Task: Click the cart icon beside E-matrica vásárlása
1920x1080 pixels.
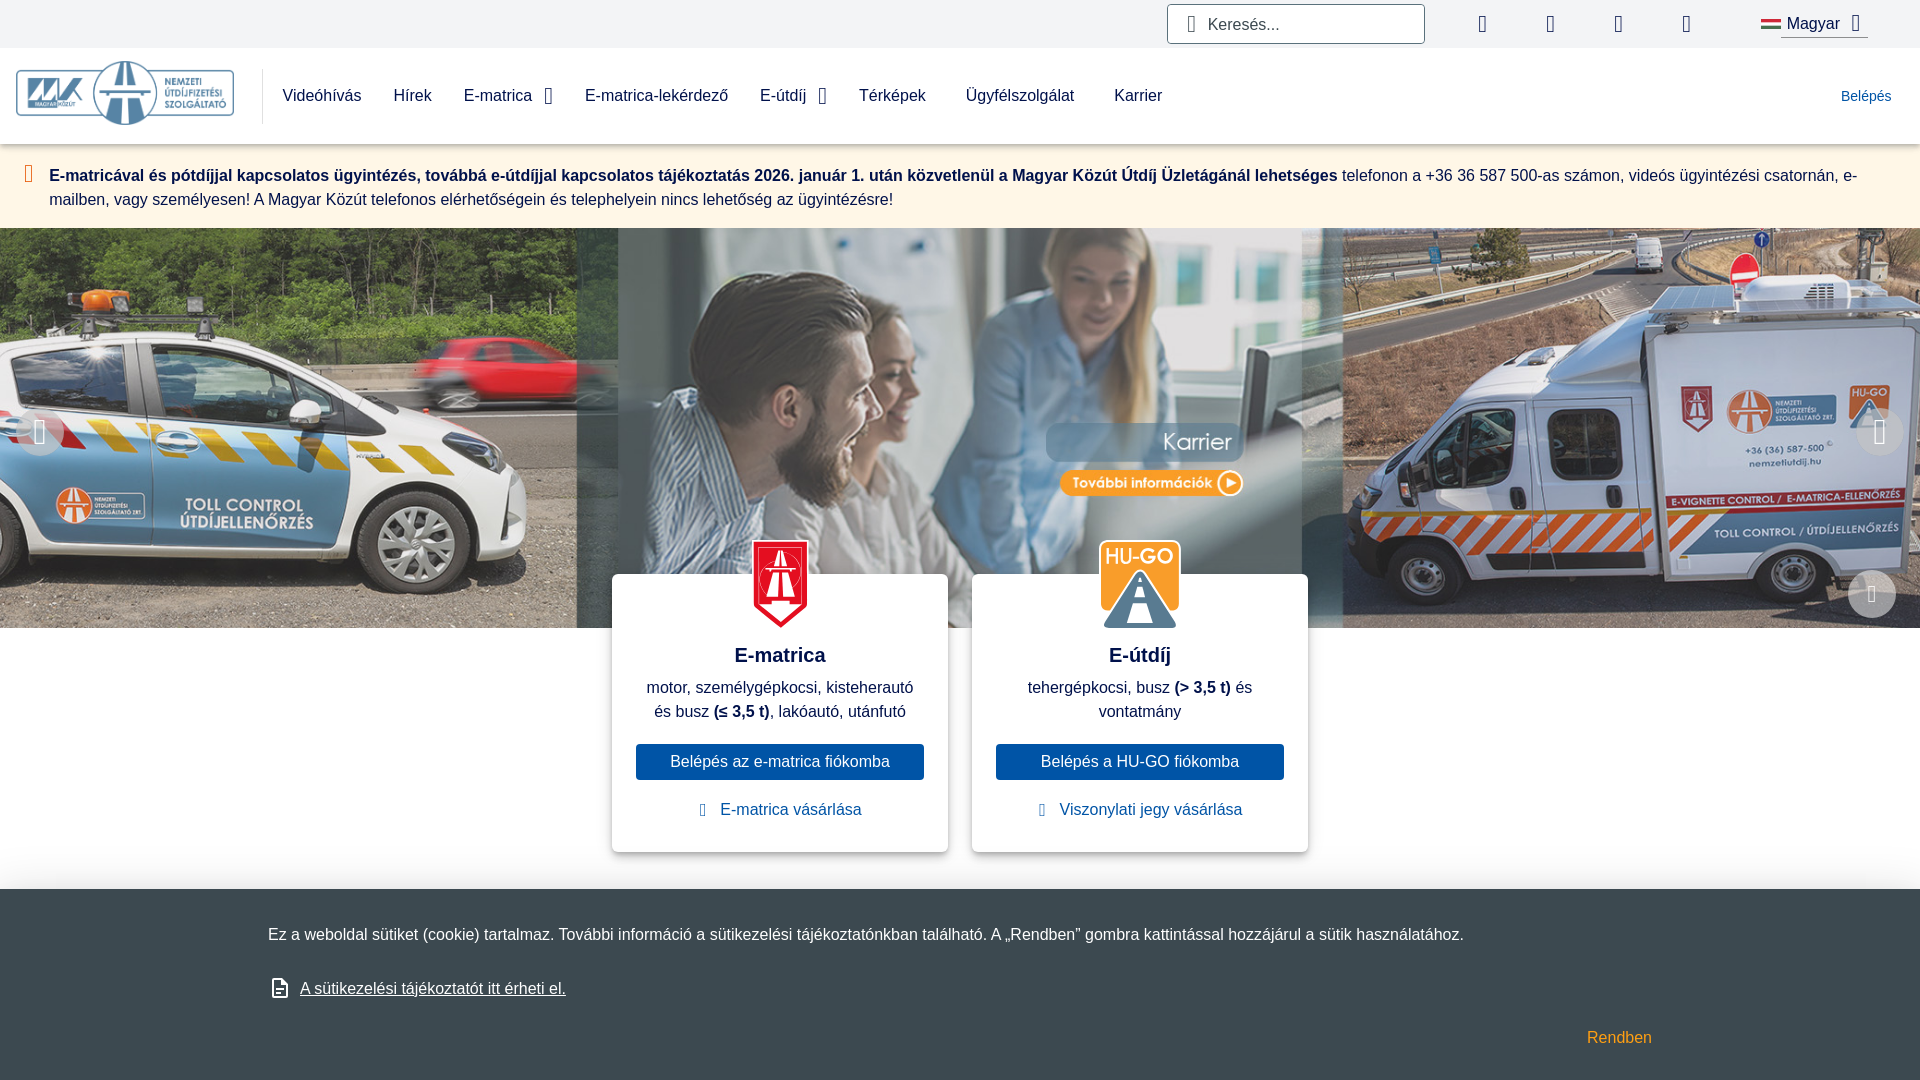Action: click(703, 810)
